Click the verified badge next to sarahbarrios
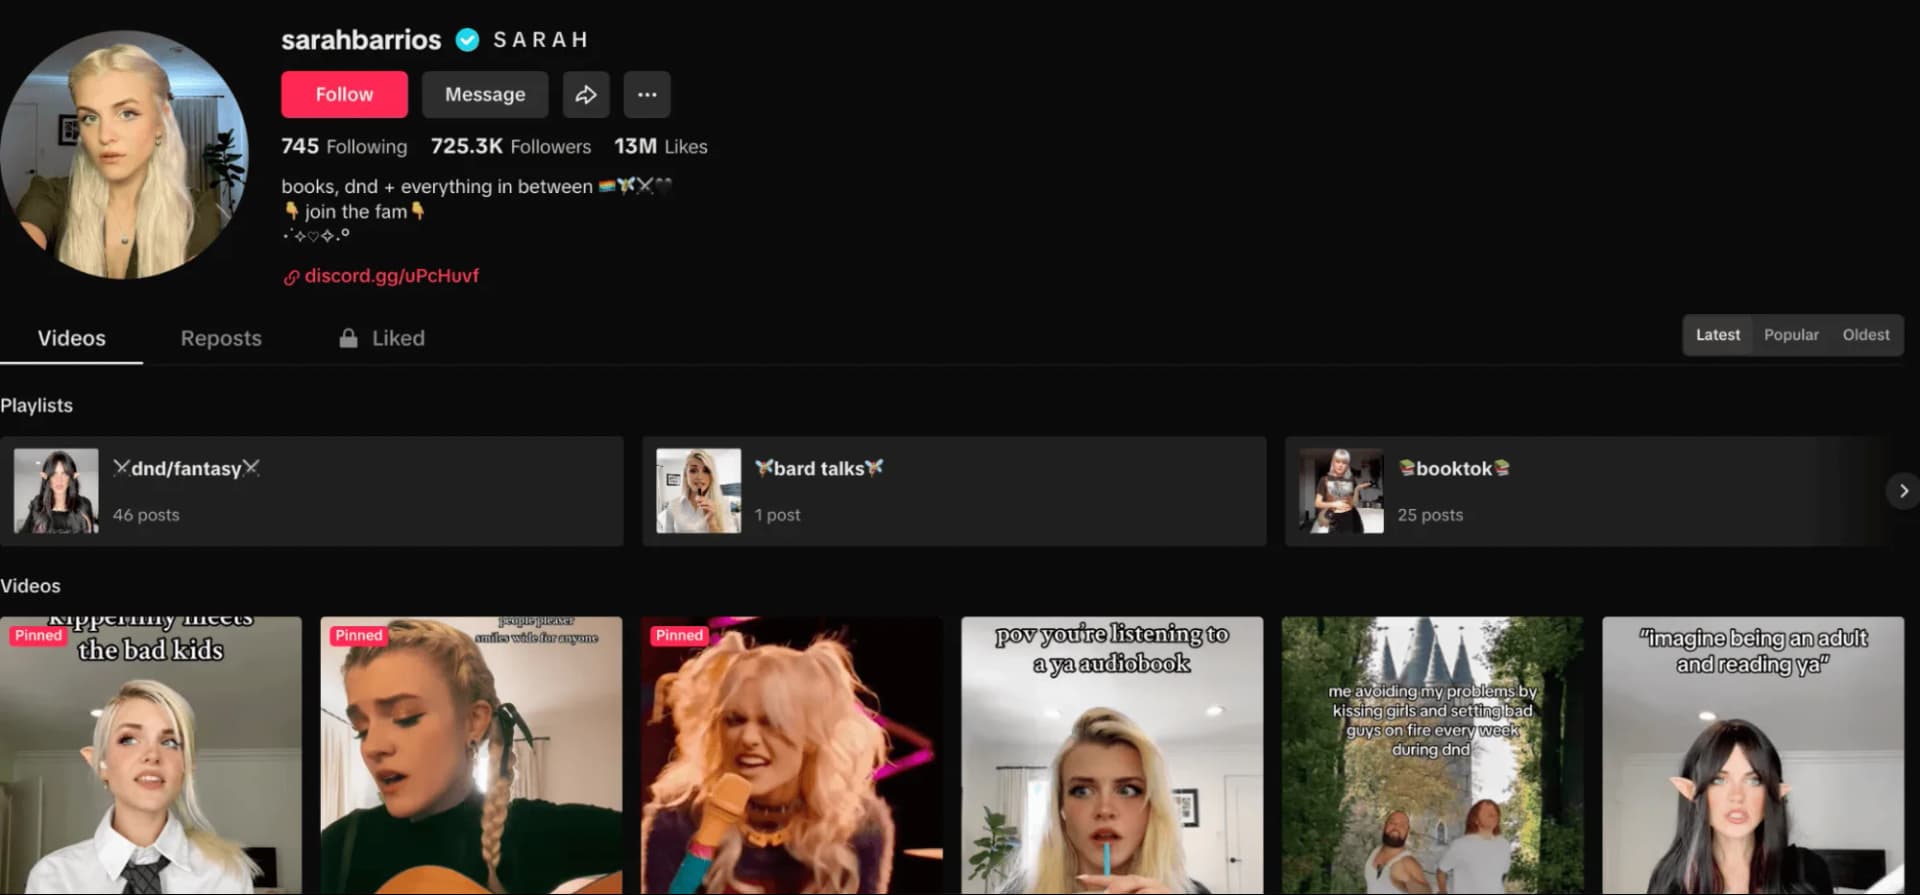 point(467,40)
